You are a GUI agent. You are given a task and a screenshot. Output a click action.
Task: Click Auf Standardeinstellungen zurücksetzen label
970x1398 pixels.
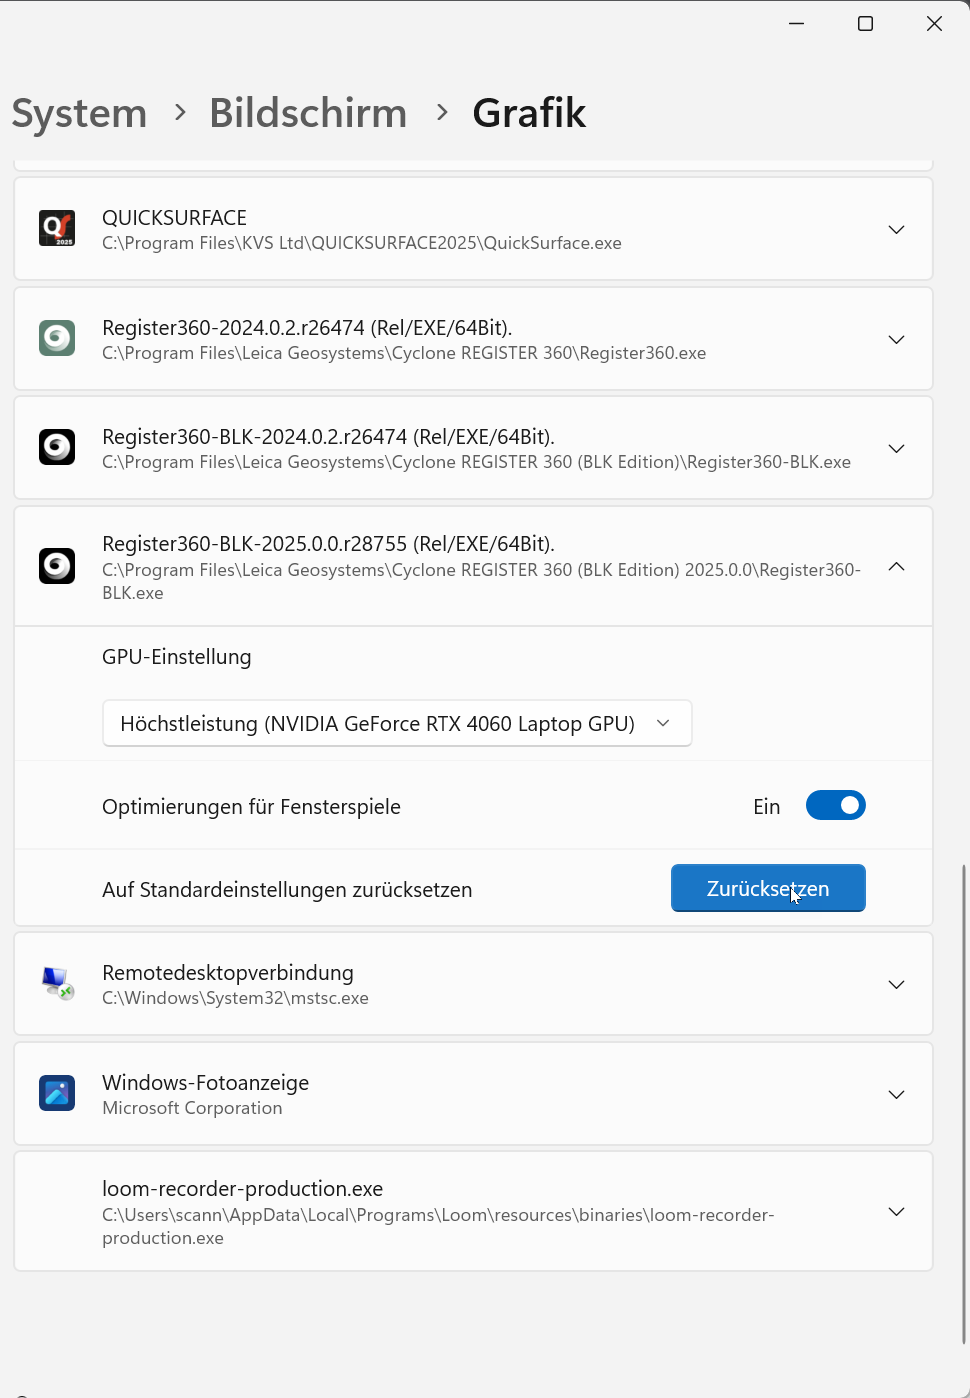tap(287, 890)
